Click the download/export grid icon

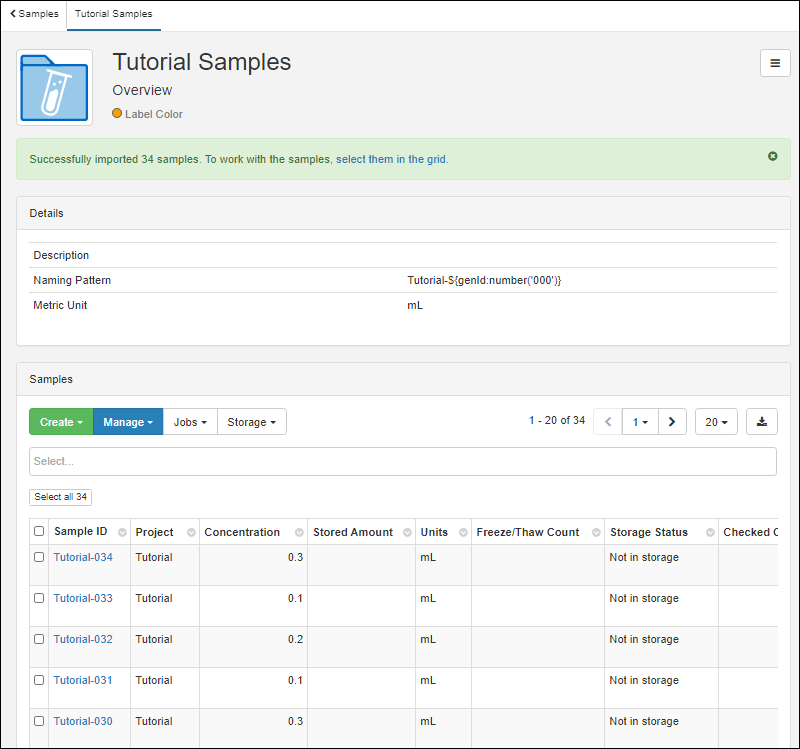point(762,422)
